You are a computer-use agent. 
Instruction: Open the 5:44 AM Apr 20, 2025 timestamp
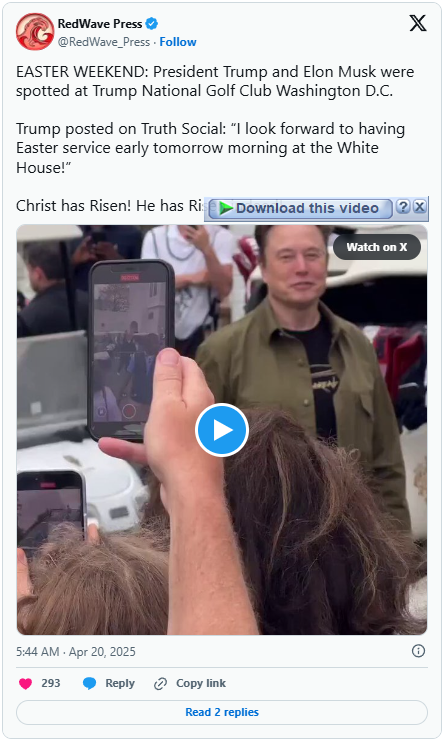[x=76, y=652]
